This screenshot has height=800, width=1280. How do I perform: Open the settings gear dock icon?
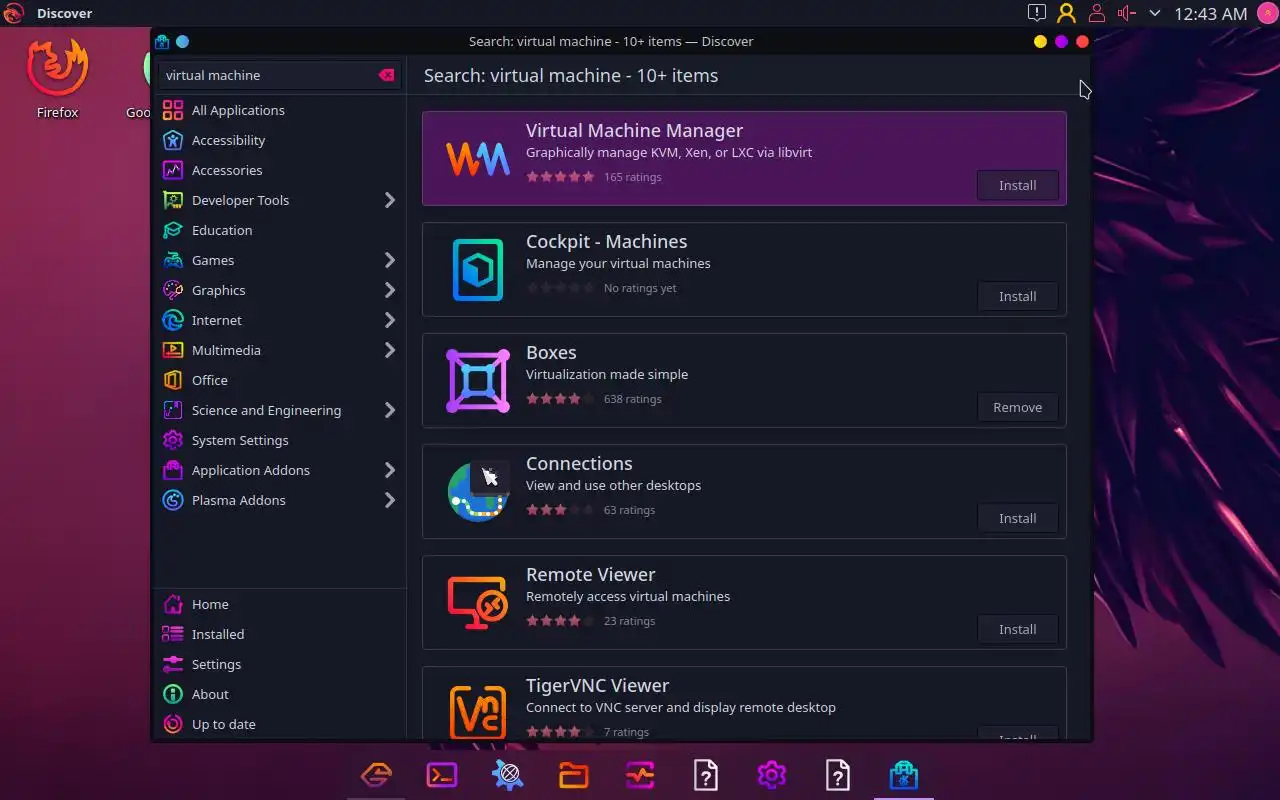pos(771,775)
